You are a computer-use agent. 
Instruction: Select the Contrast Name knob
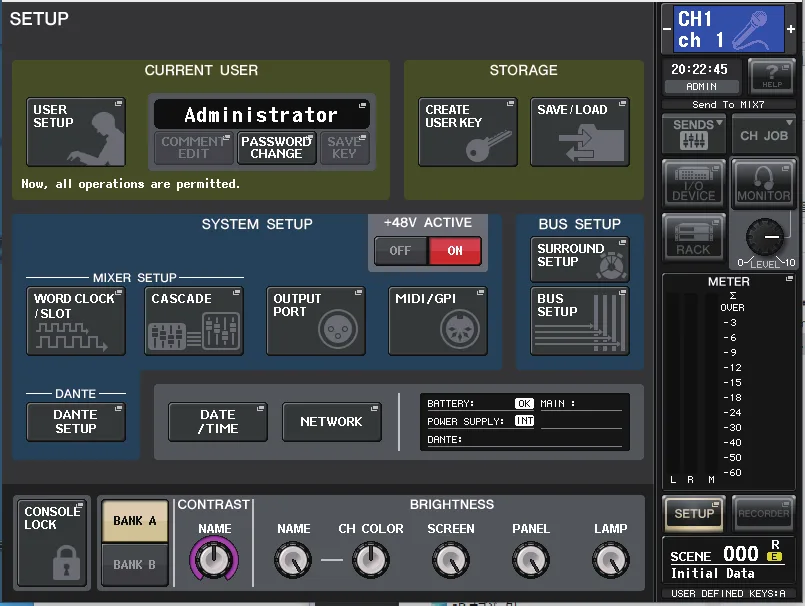pos(214,559)
